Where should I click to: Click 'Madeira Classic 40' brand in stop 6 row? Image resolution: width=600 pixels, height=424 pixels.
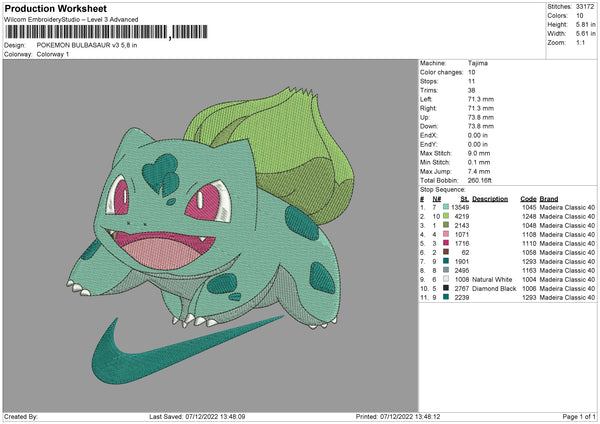tap(567, 253)
